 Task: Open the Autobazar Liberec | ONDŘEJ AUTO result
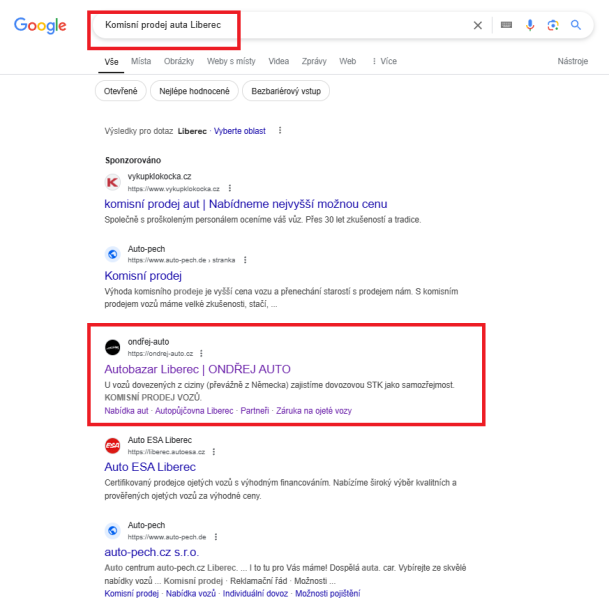point(197,369)
